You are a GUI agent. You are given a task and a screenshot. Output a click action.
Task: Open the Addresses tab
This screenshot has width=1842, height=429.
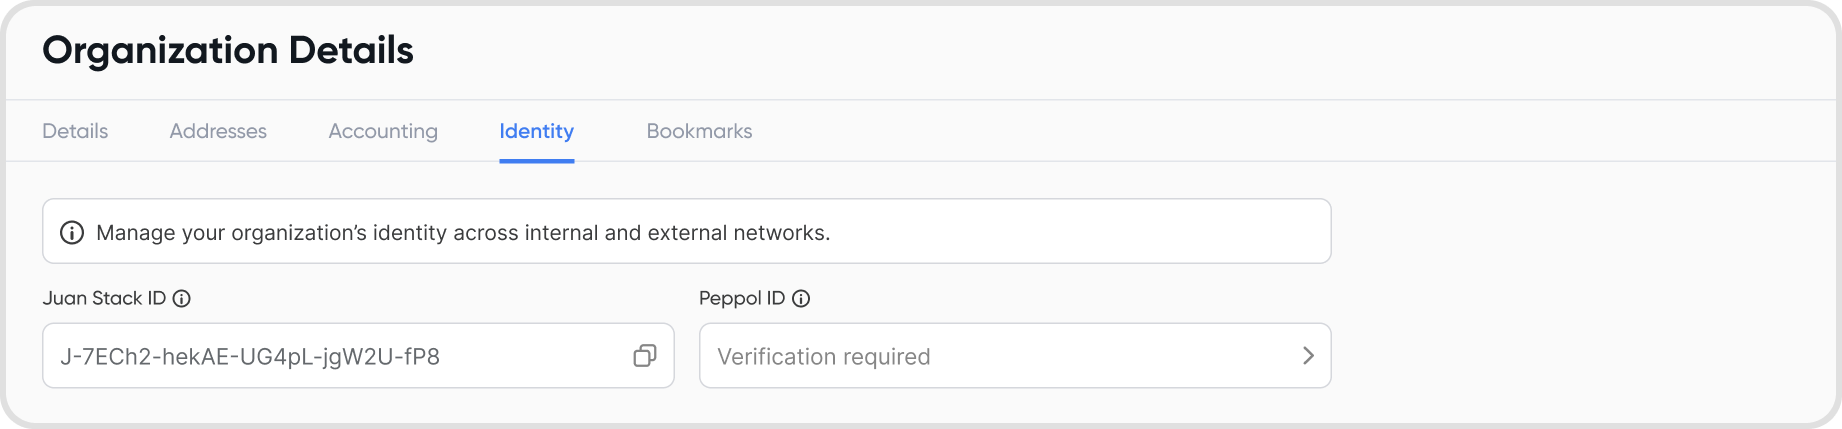[x=218, y=131]
